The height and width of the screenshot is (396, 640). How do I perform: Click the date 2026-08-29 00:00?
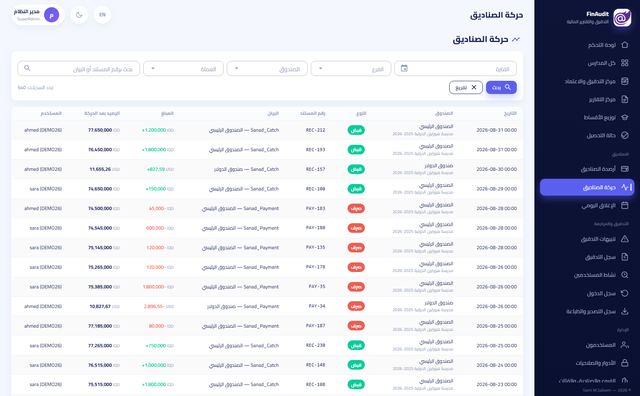pos(497,189)
